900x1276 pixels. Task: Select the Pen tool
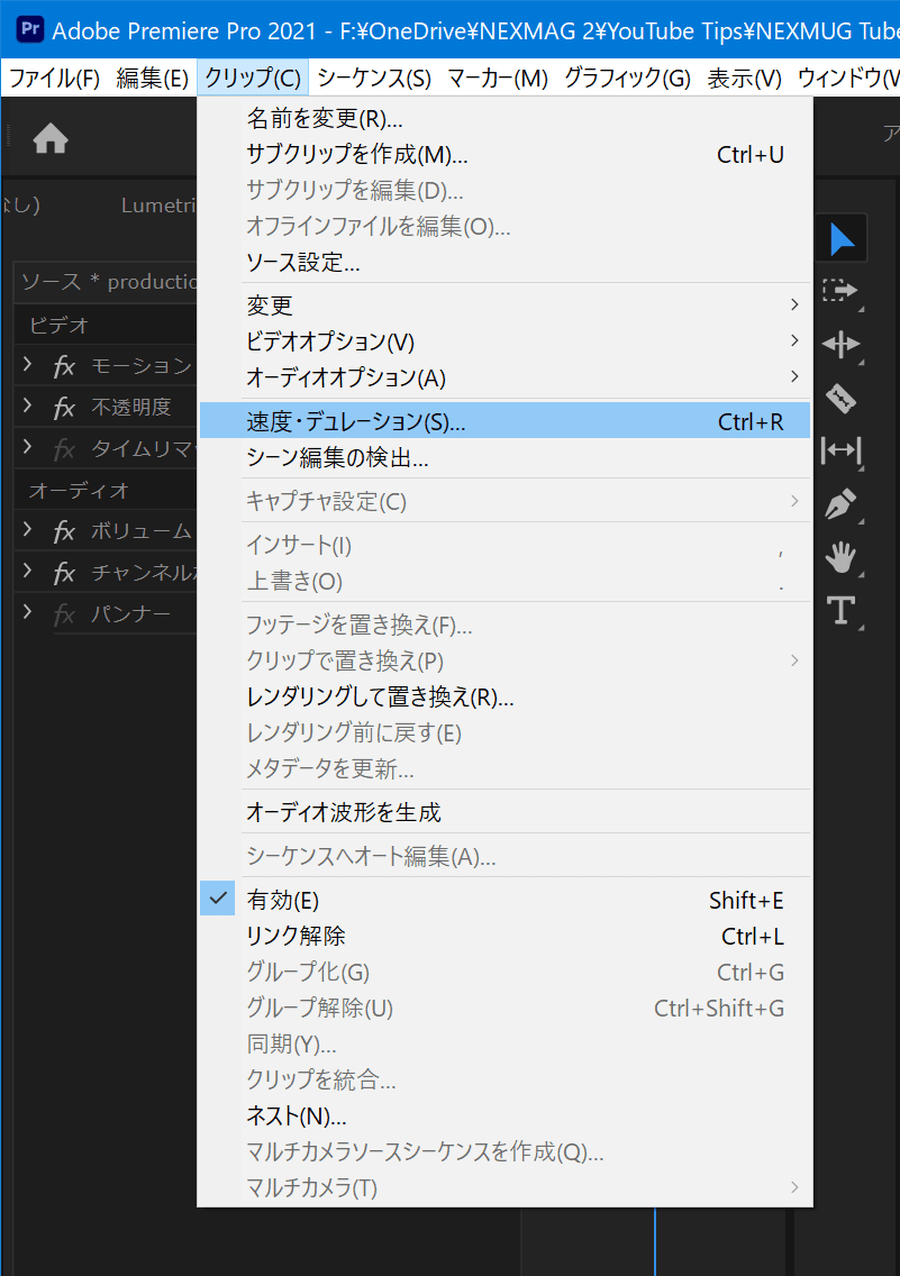point(841,505)
